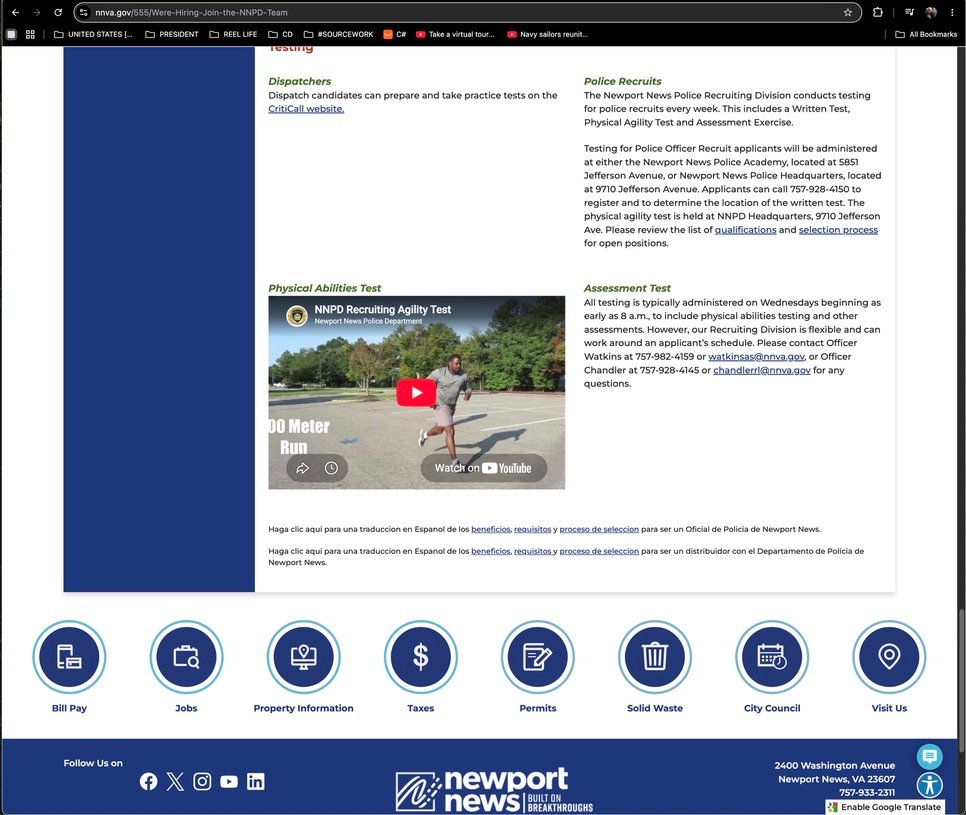966x815 pixels.
Task: Open the #SOURCEWORK bookmarks folder
Action: 338,34
